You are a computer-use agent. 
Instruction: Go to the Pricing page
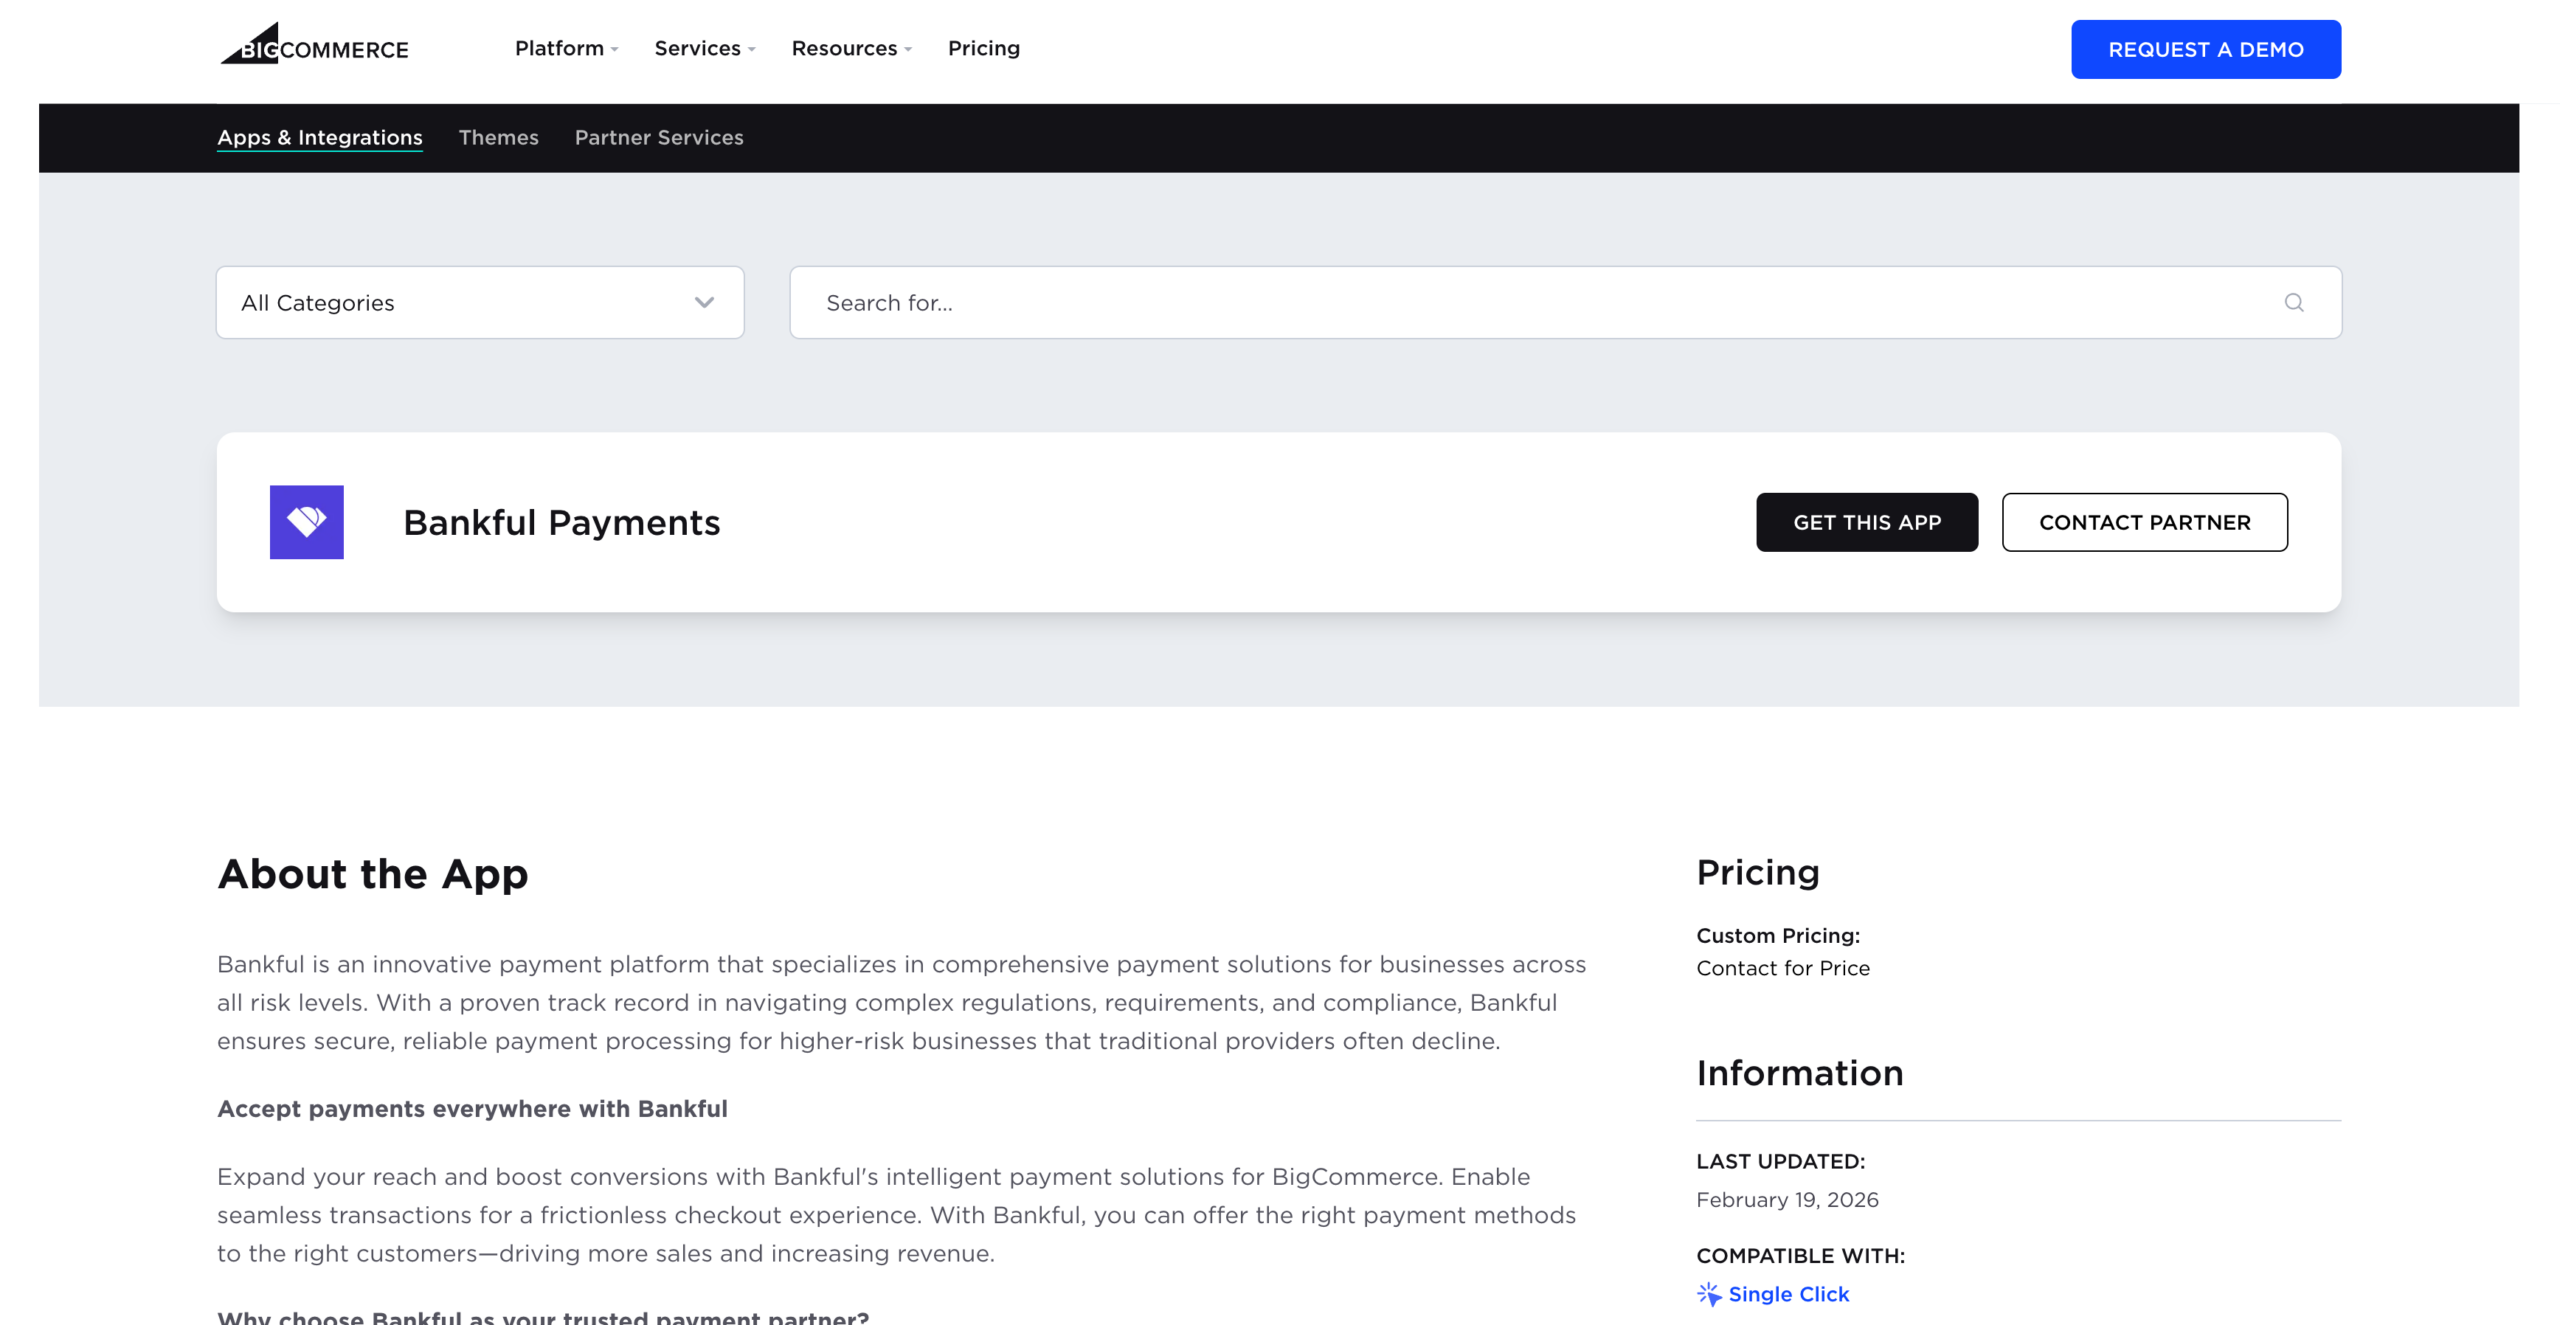[983, 48]
